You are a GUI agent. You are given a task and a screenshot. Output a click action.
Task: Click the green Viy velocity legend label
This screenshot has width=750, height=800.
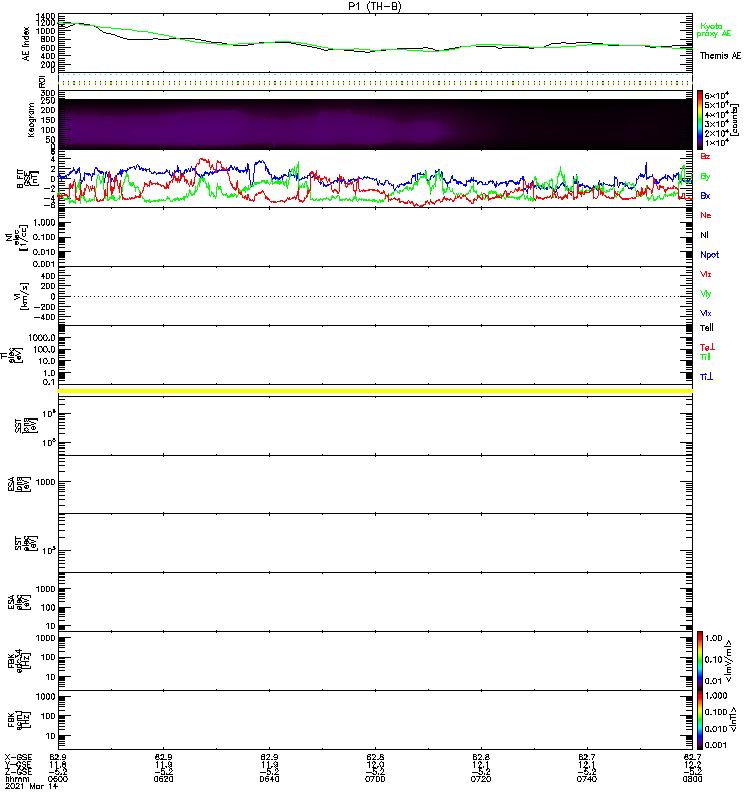[x=707, y=293]
